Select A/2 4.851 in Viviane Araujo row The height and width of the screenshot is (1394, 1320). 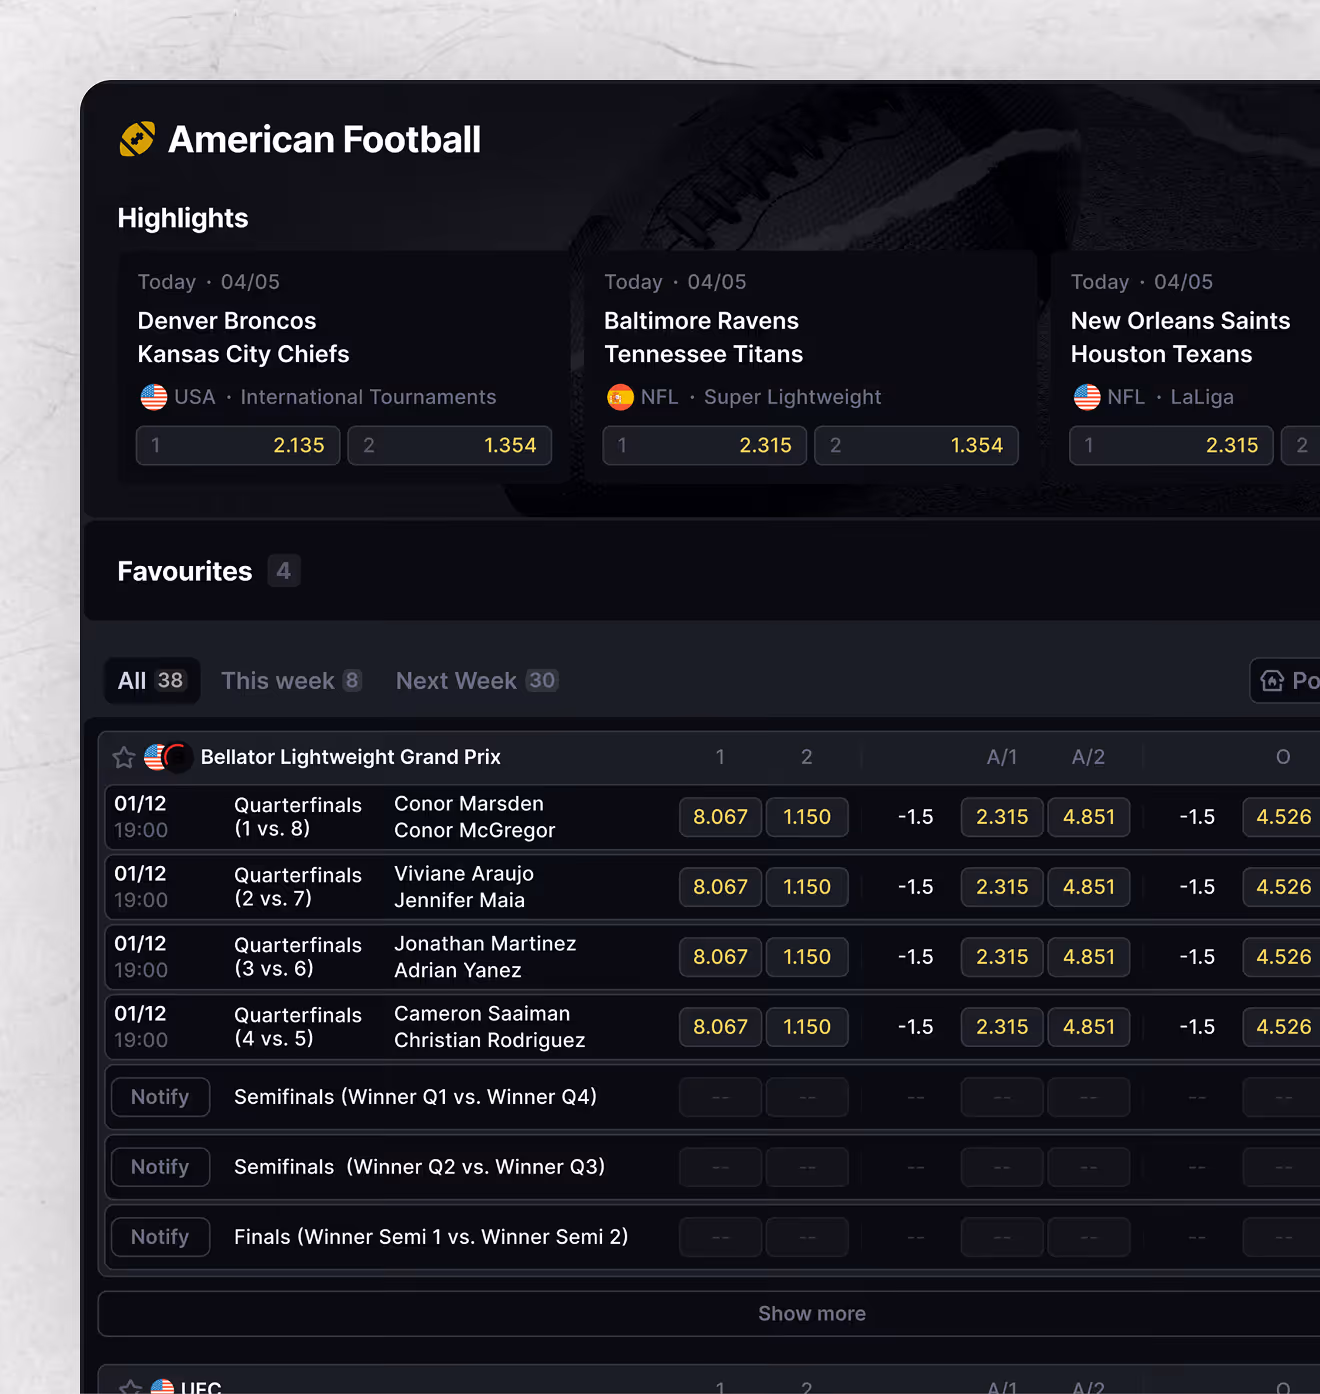[x=1089, y=887]
